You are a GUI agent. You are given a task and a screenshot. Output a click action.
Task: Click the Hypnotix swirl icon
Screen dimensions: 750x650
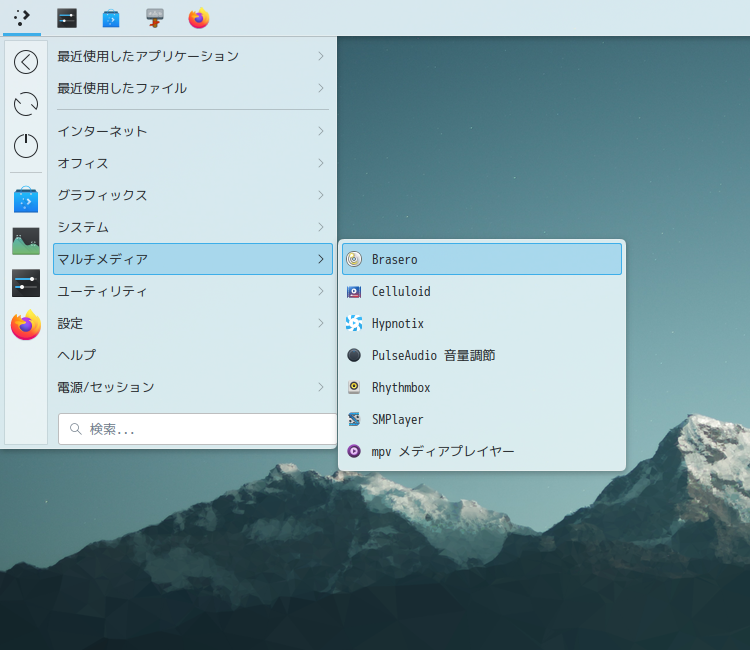click(x=354, y=323)
